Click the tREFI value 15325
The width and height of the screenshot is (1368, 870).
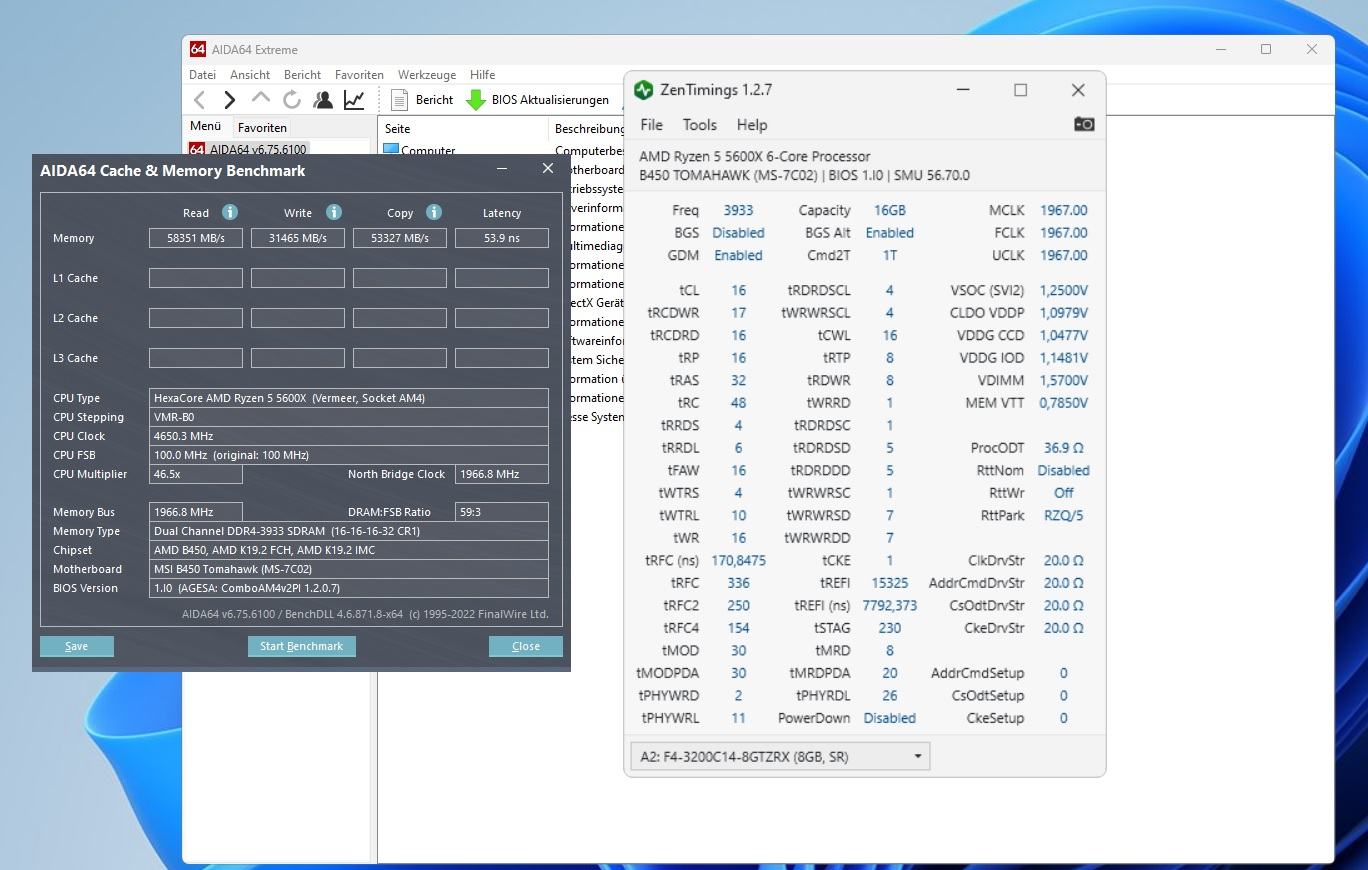coord(889,583)
